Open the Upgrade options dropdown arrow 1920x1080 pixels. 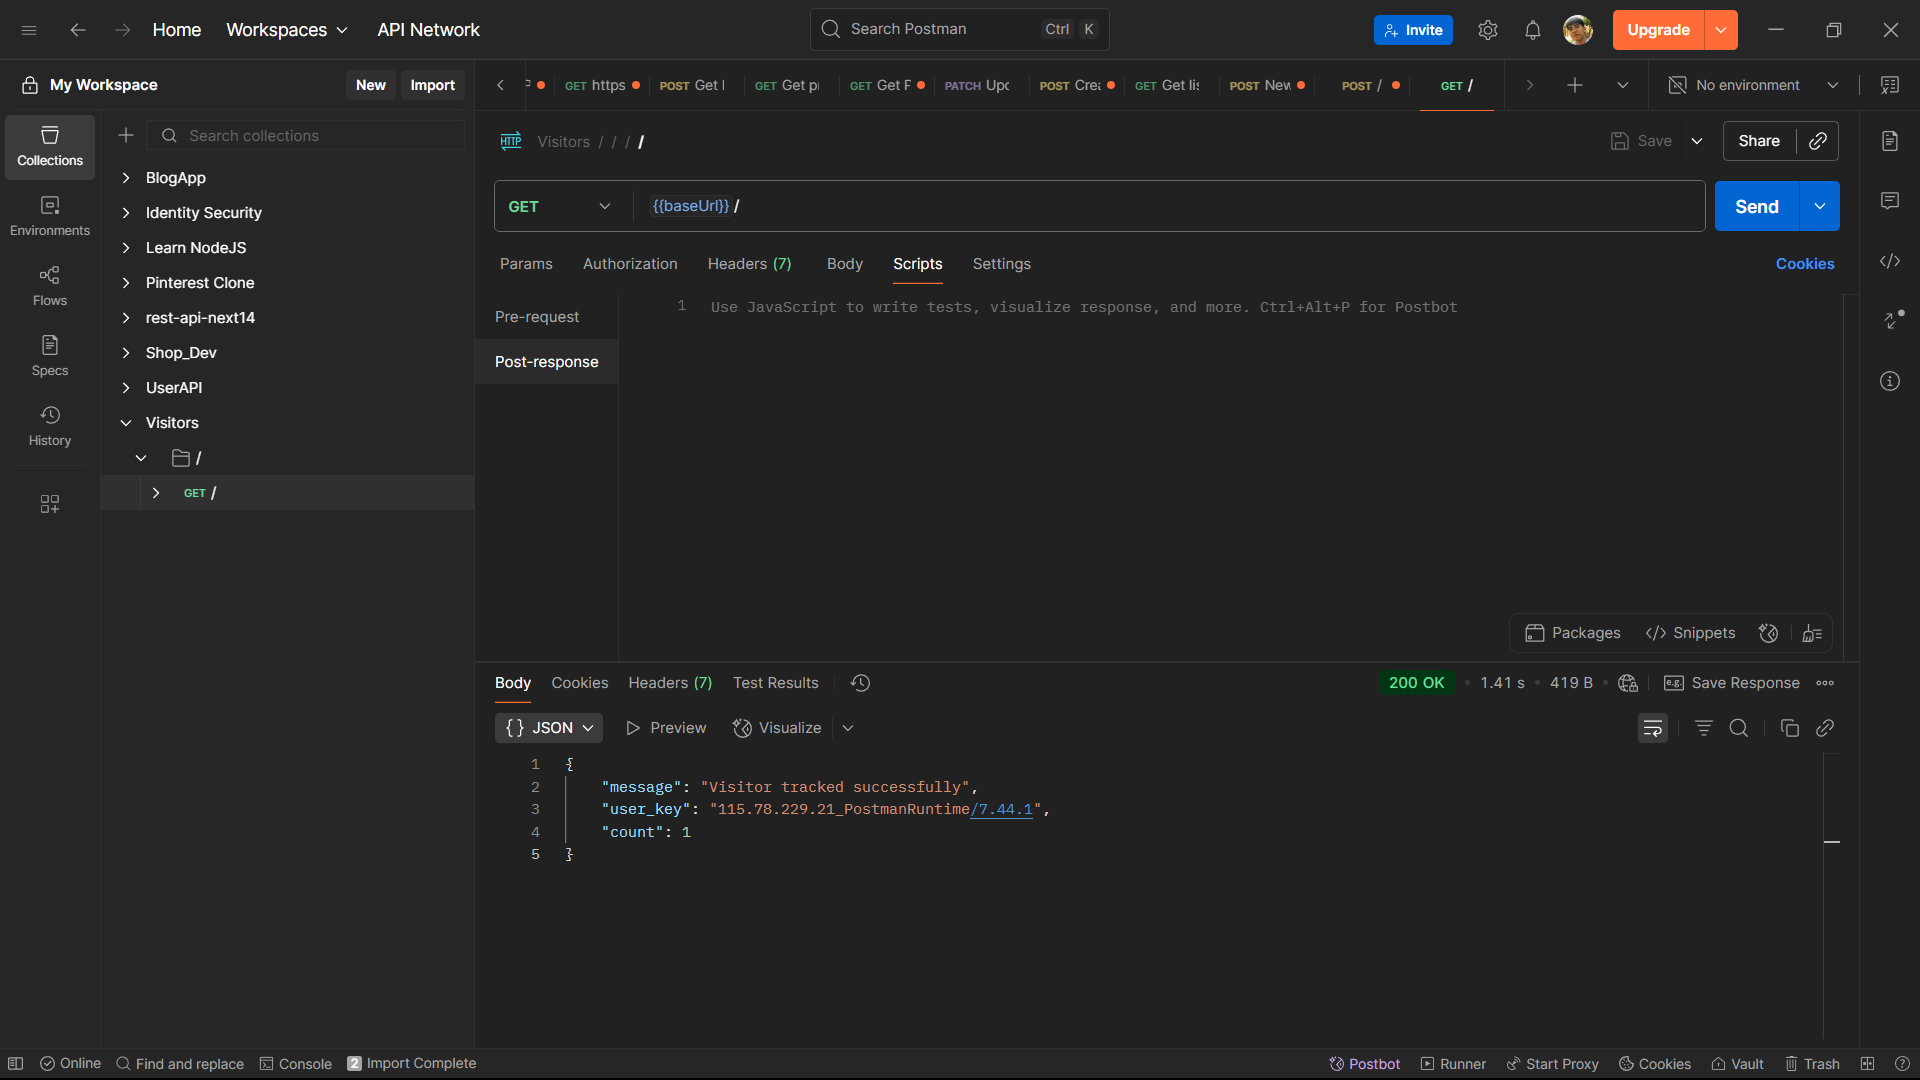tap(1721, 30)
